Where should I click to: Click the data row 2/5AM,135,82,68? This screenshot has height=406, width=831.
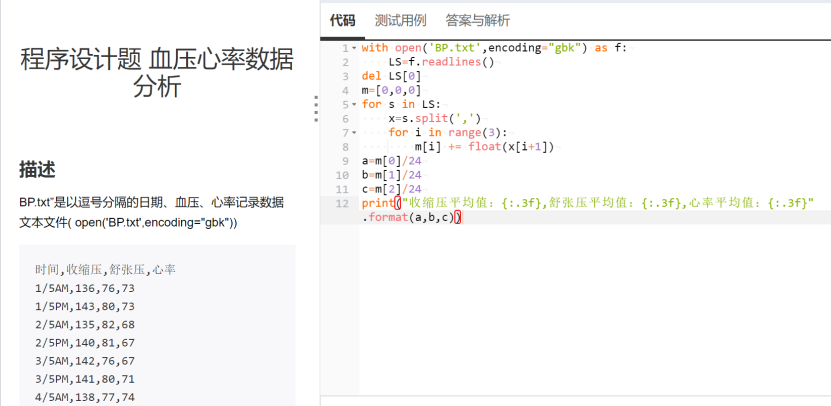pos(85,324)
